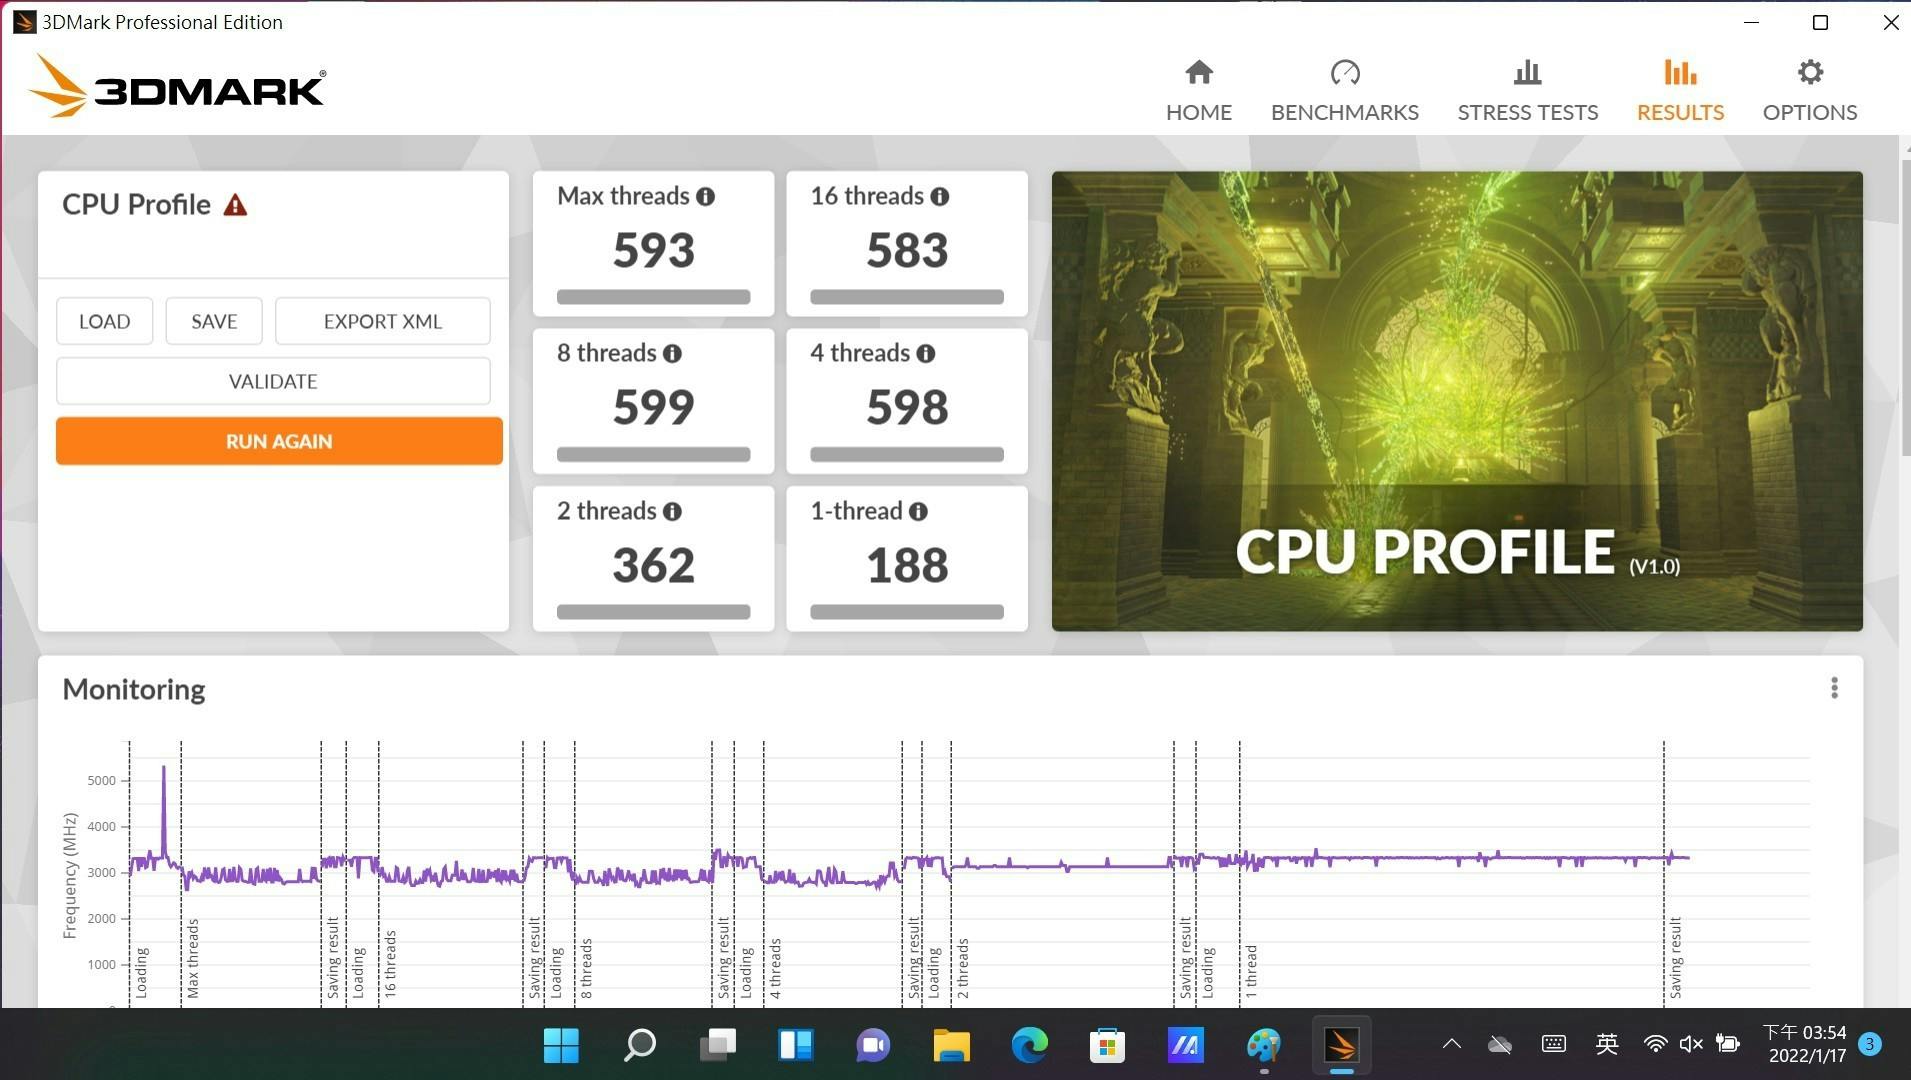Click the CPU PROFILE preview image
This screenshot has width=1911, height=1080.
(x=1457, y=401)
